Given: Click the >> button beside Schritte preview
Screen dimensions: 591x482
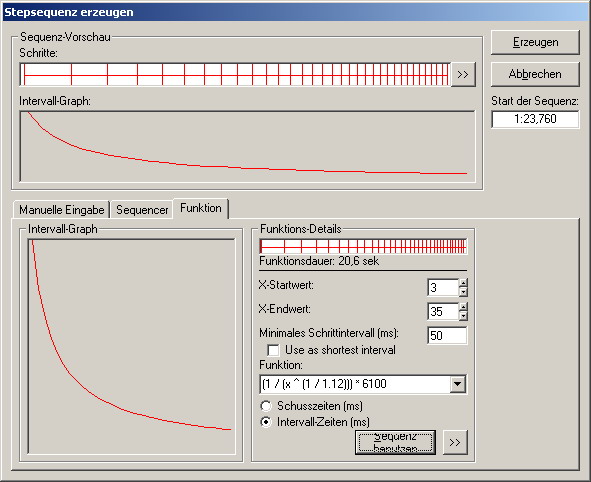Looking at the screenshot, I should point(463,75).
